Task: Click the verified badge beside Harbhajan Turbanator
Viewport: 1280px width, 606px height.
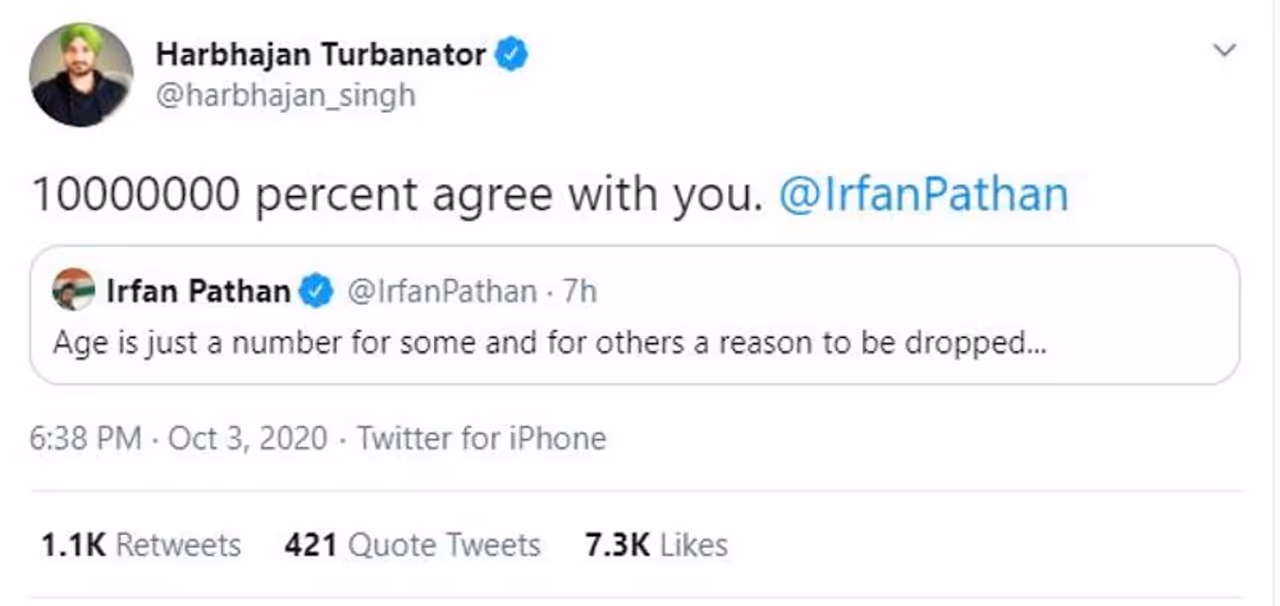Action: [x=512, y=55]
